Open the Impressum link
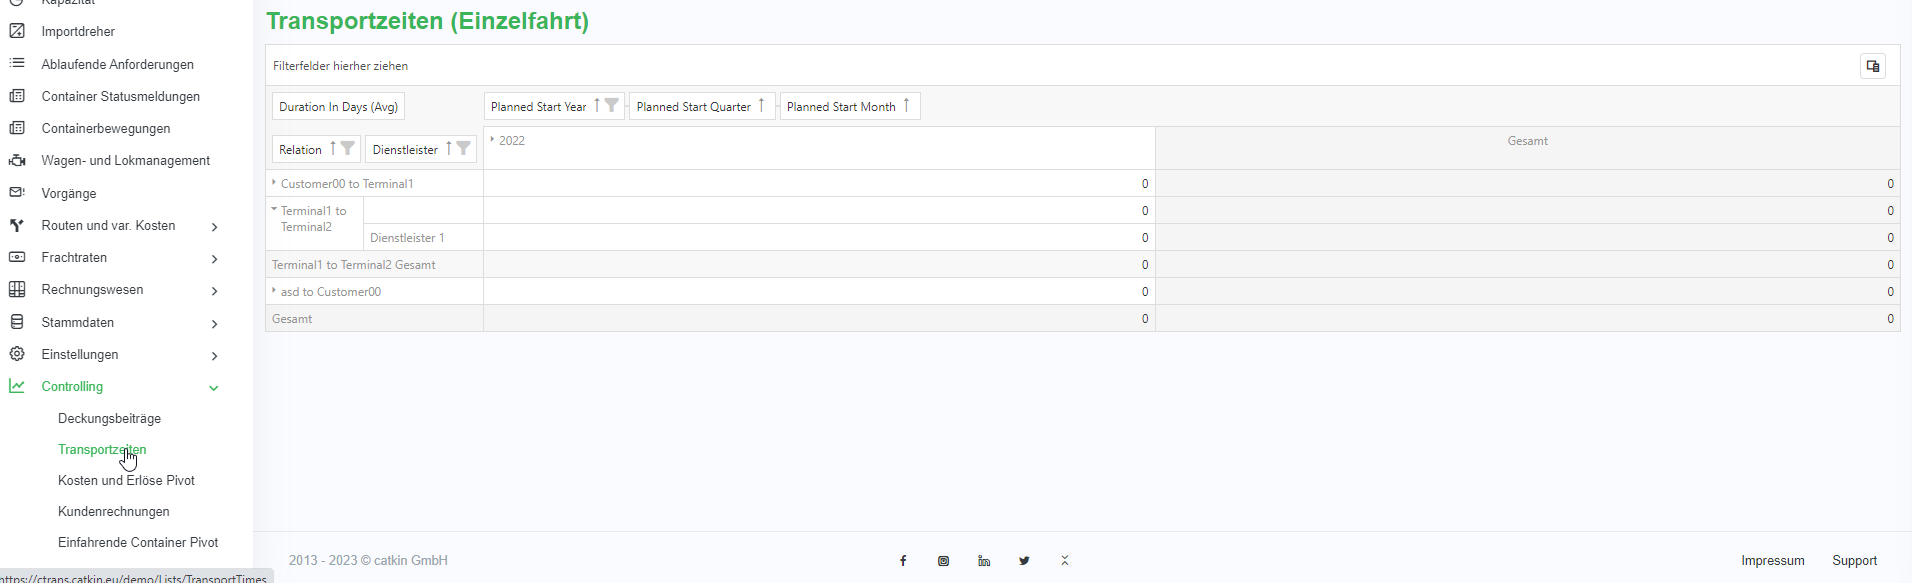1912x583 pixels. (x=1772, y=561)
